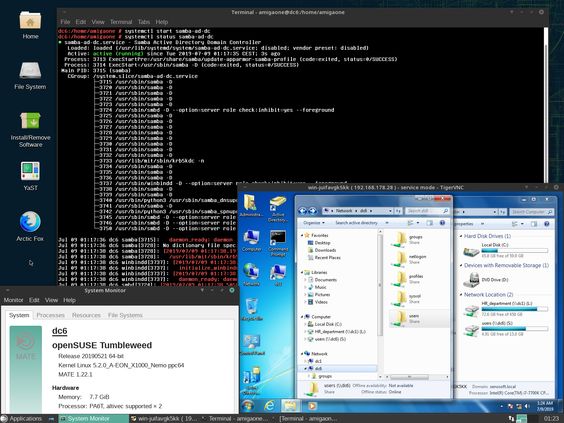Expand the Documents library node

(306, 279)
